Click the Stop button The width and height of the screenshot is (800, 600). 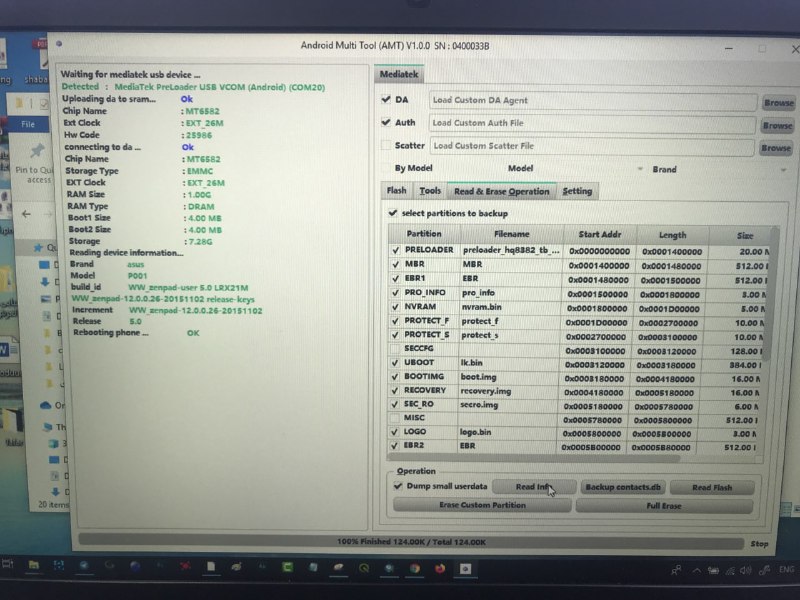(759, 544)
